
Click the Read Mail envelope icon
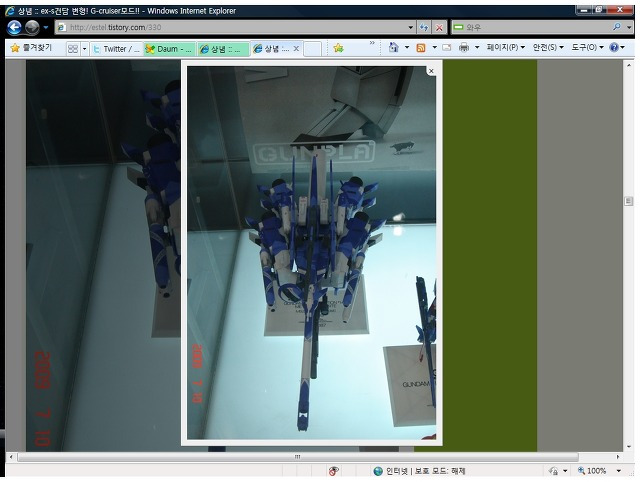click(447, 47)
